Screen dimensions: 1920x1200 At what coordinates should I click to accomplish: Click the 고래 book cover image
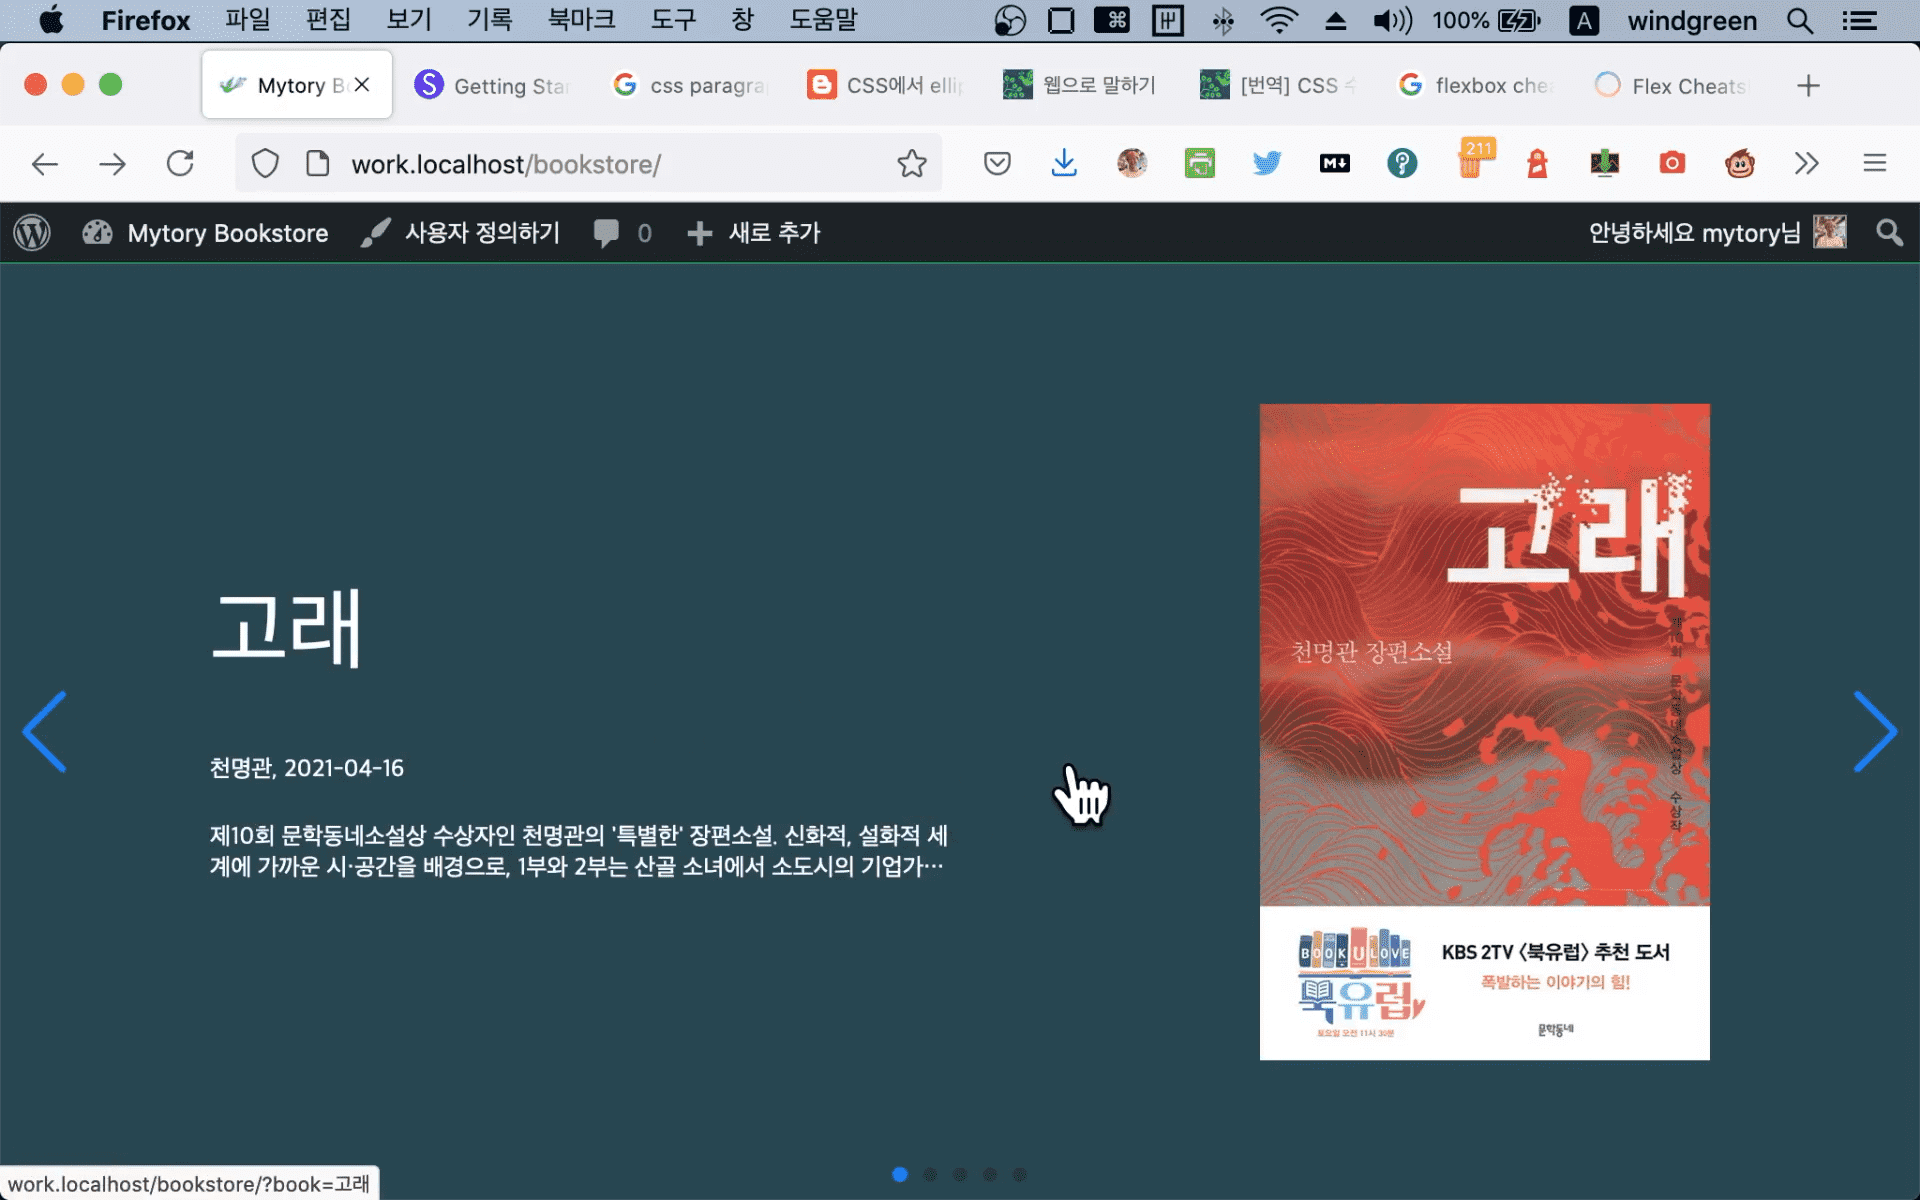tap(1484, 731)
